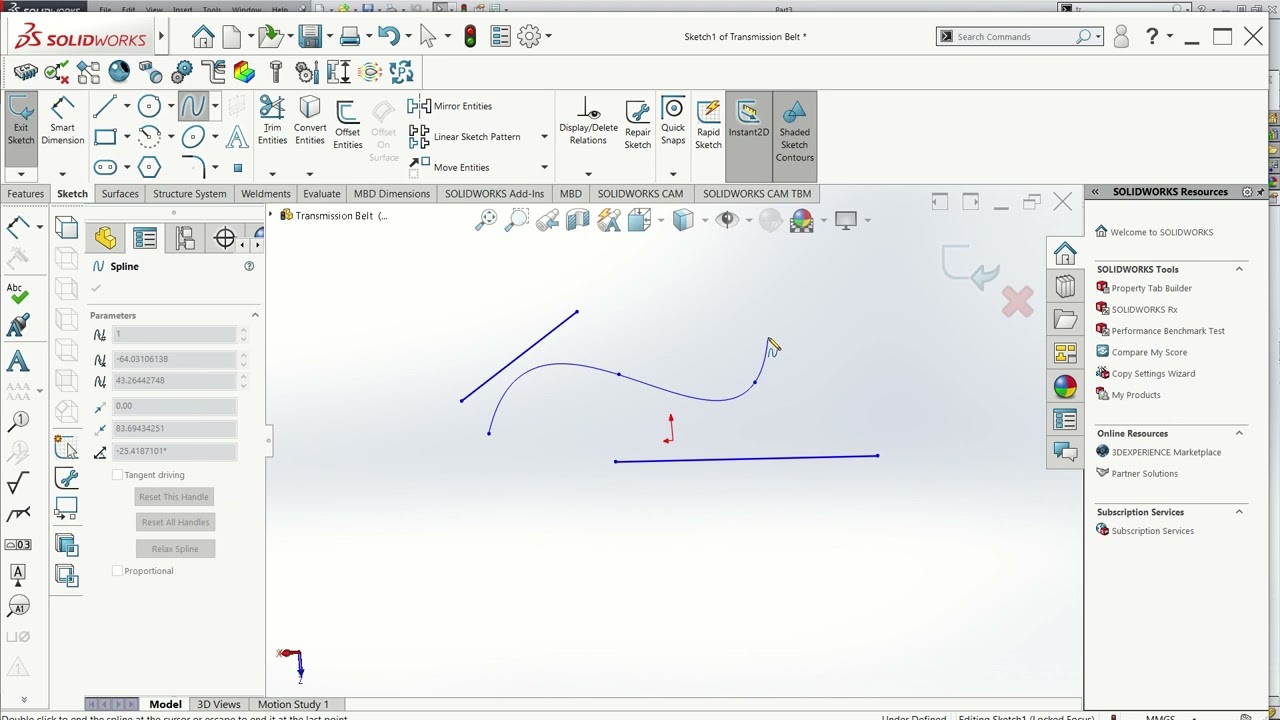Open Performance Benchmark Test link
The width and height of the screenshot is (1280, 720).
point(1167,331)
